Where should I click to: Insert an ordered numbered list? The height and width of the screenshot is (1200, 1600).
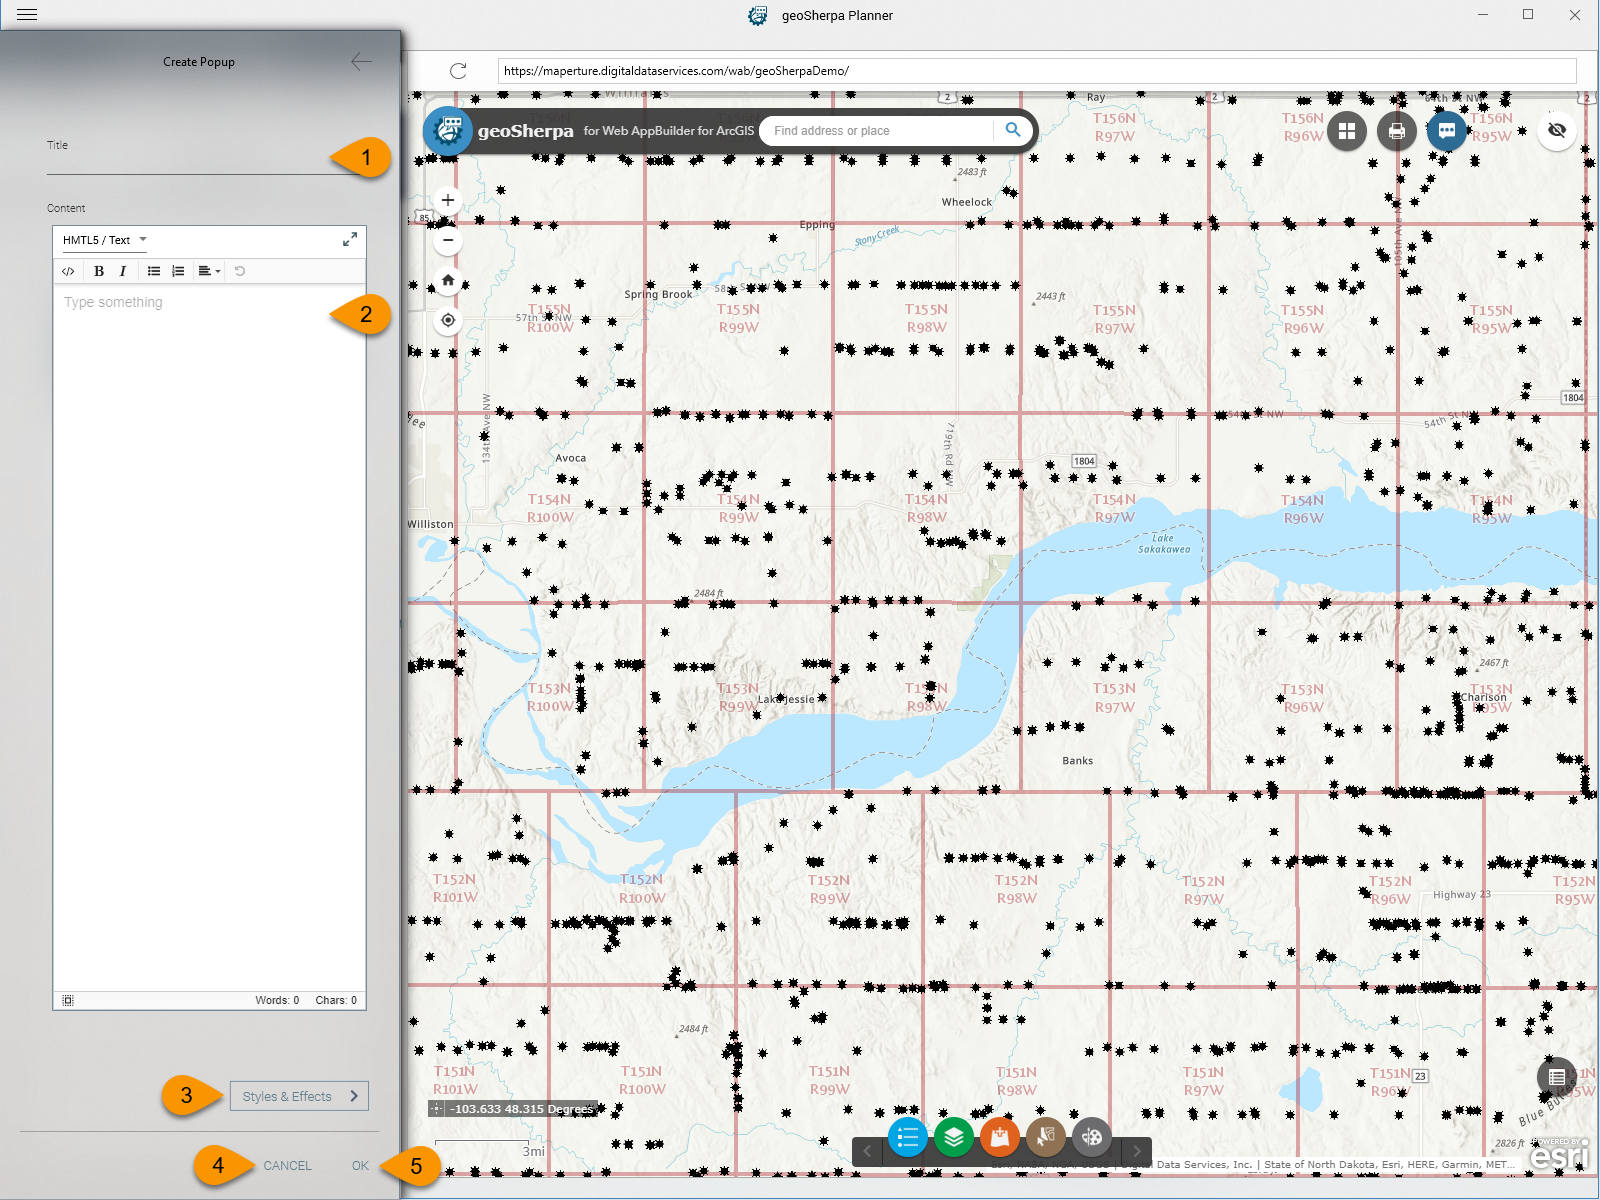(x=178, y=271)
